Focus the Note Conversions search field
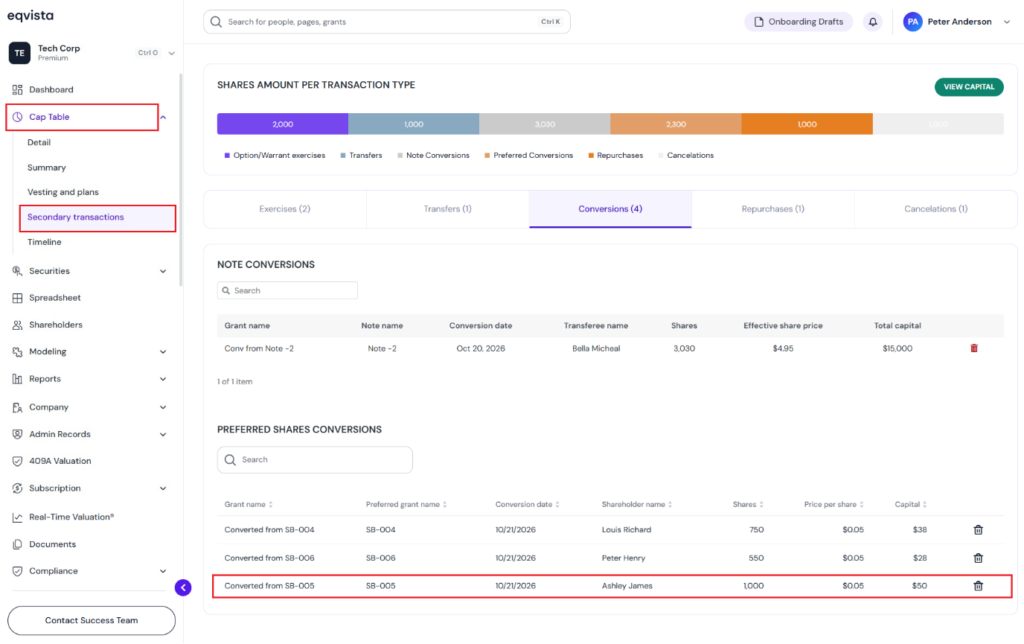 pyautogui.click(x=287, y=291)
